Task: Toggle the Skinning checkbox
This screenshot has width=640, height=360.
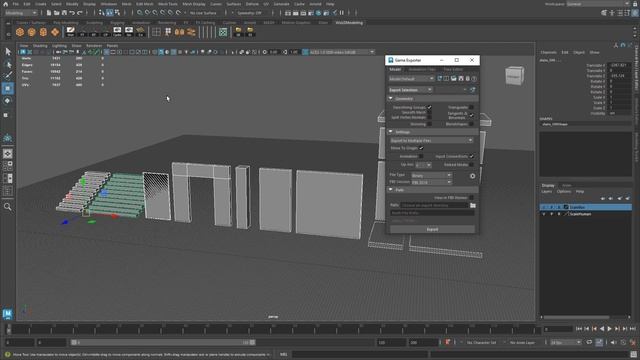Action: pyautogui.click(x=429, y=124)
